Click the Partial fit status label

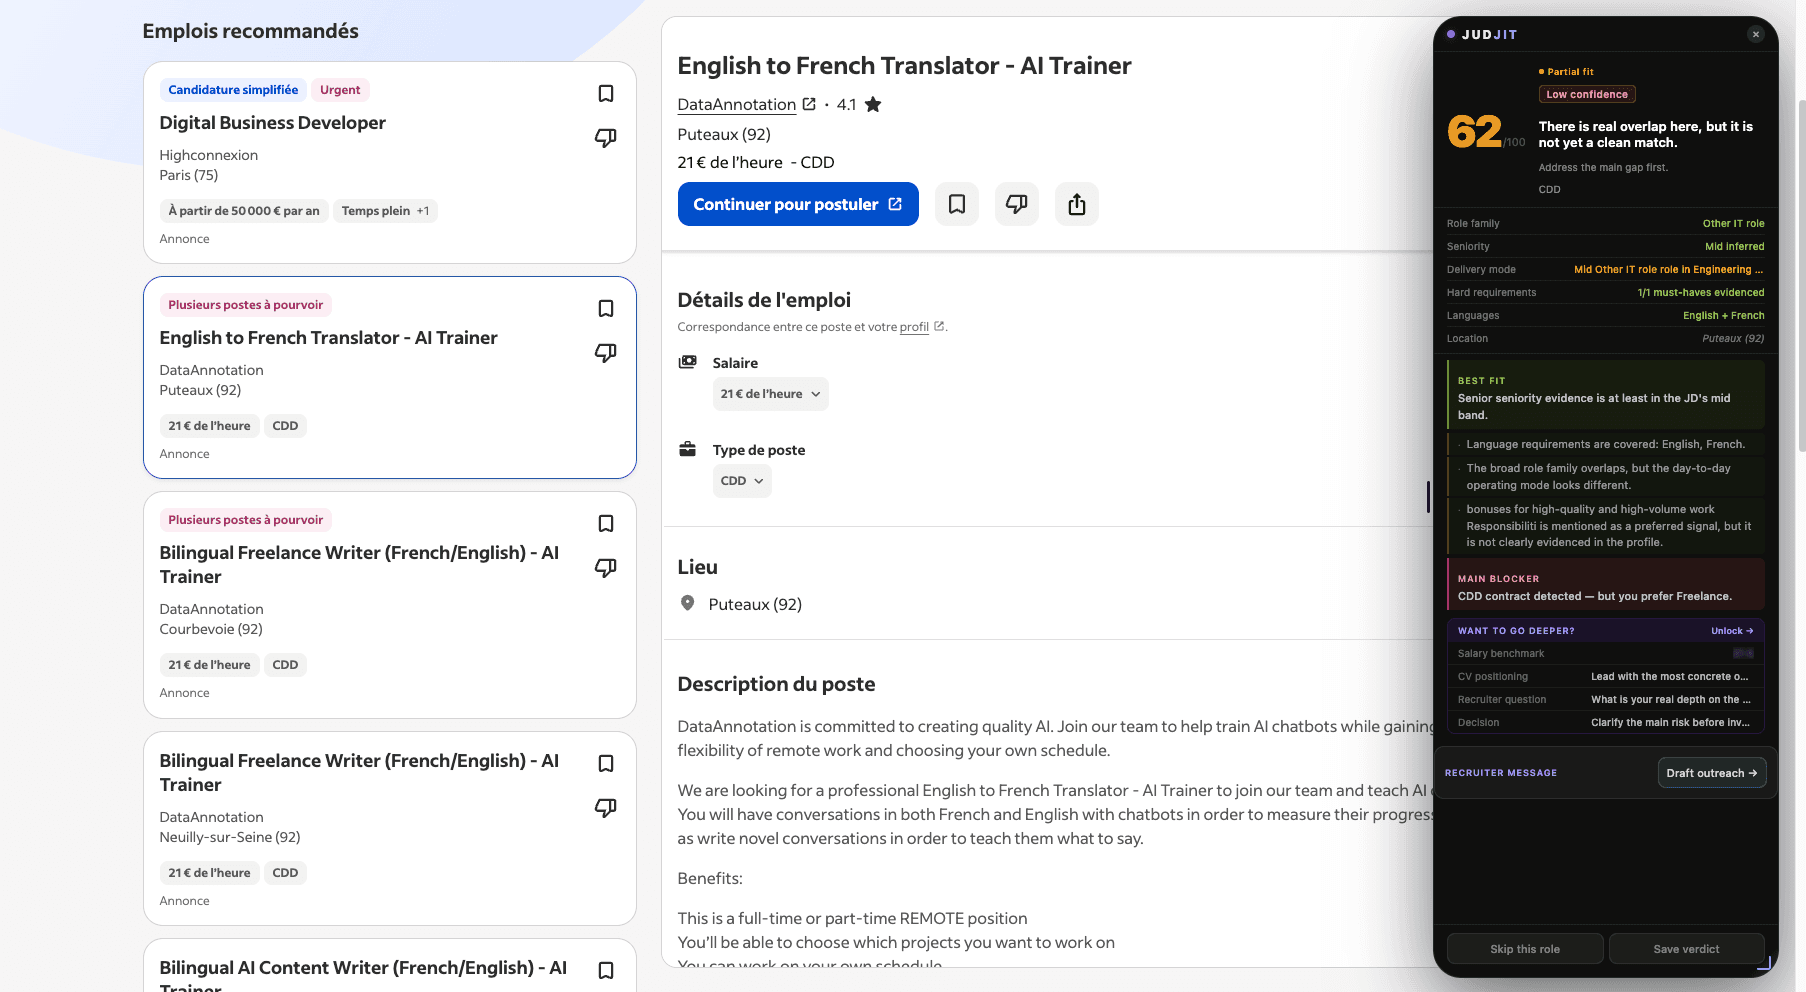tap(1567, 72)
